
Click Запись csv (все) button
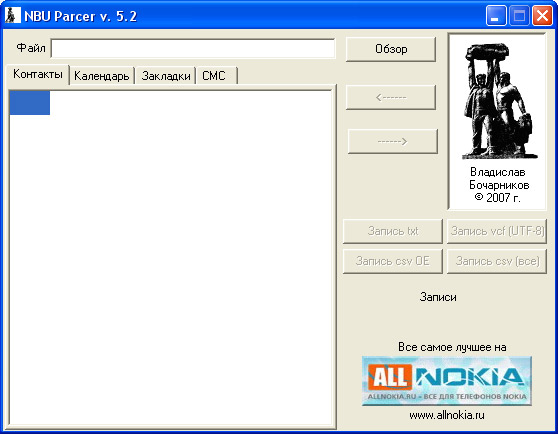click(x=497, y=261)
